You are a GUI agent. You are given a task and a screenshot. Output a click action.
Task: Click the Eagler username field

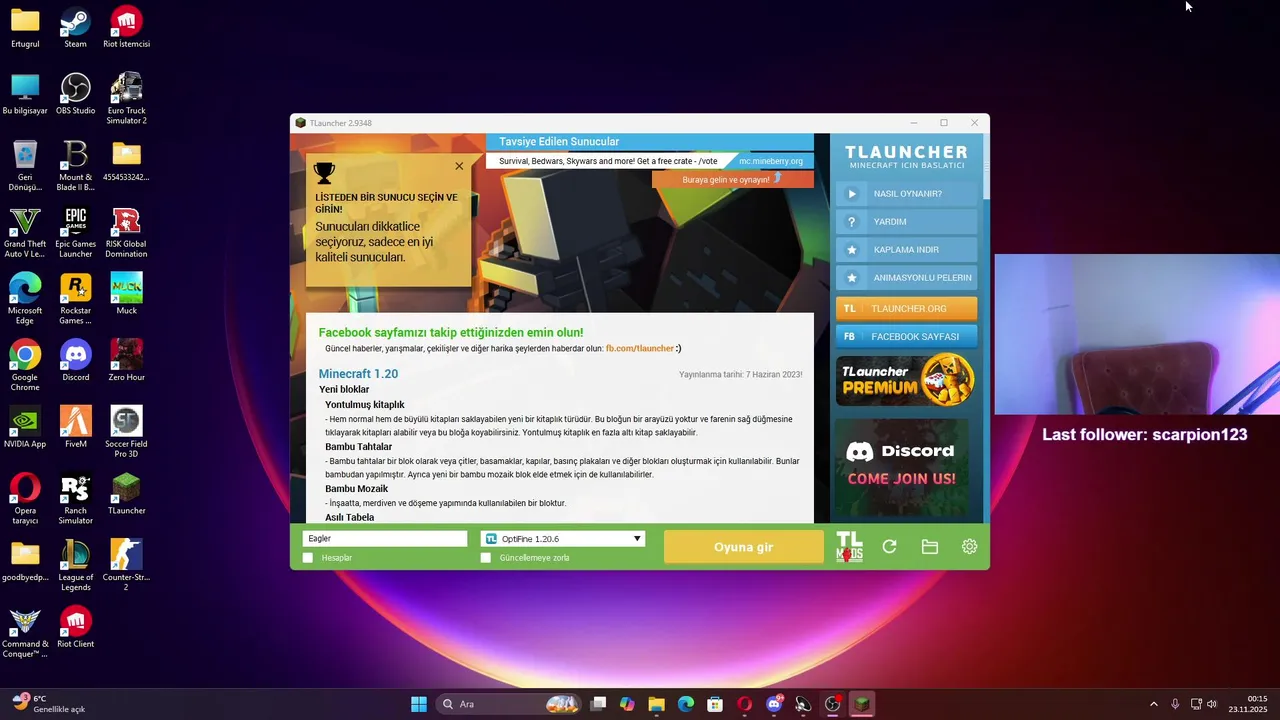[385, 539]
